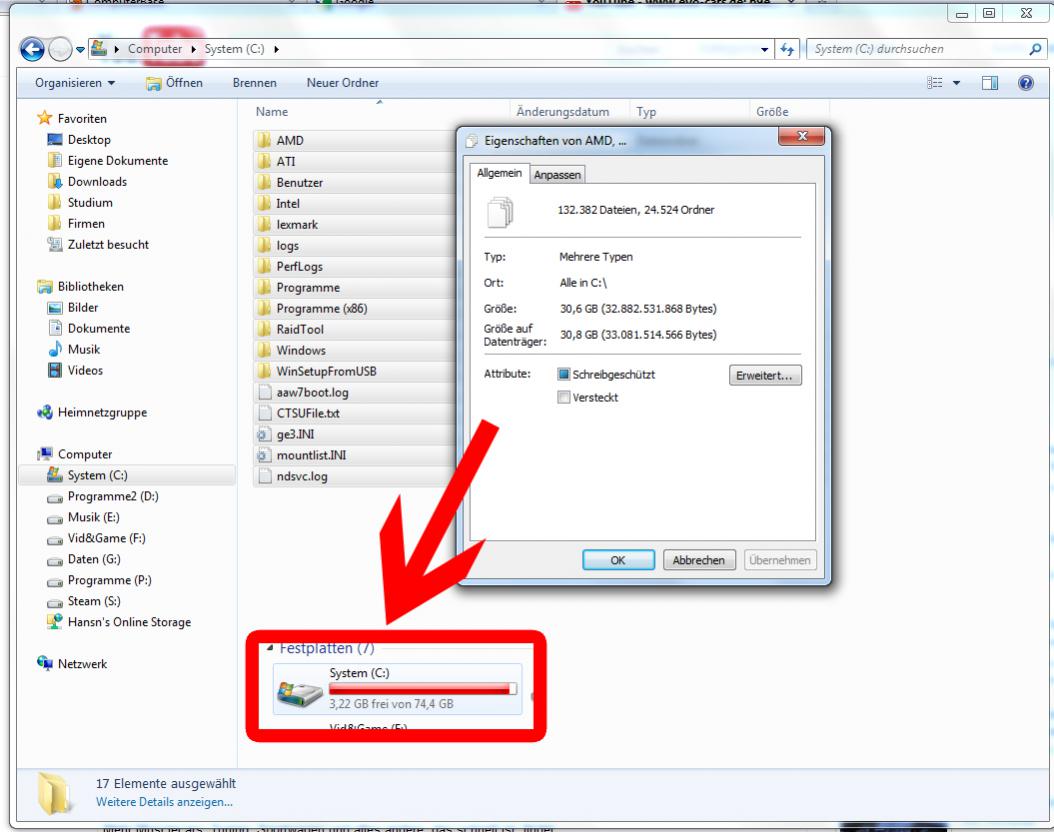This screenshot has height=832, width=1054.
Task: Change view with the view mode icon
Action: [934, 83]
